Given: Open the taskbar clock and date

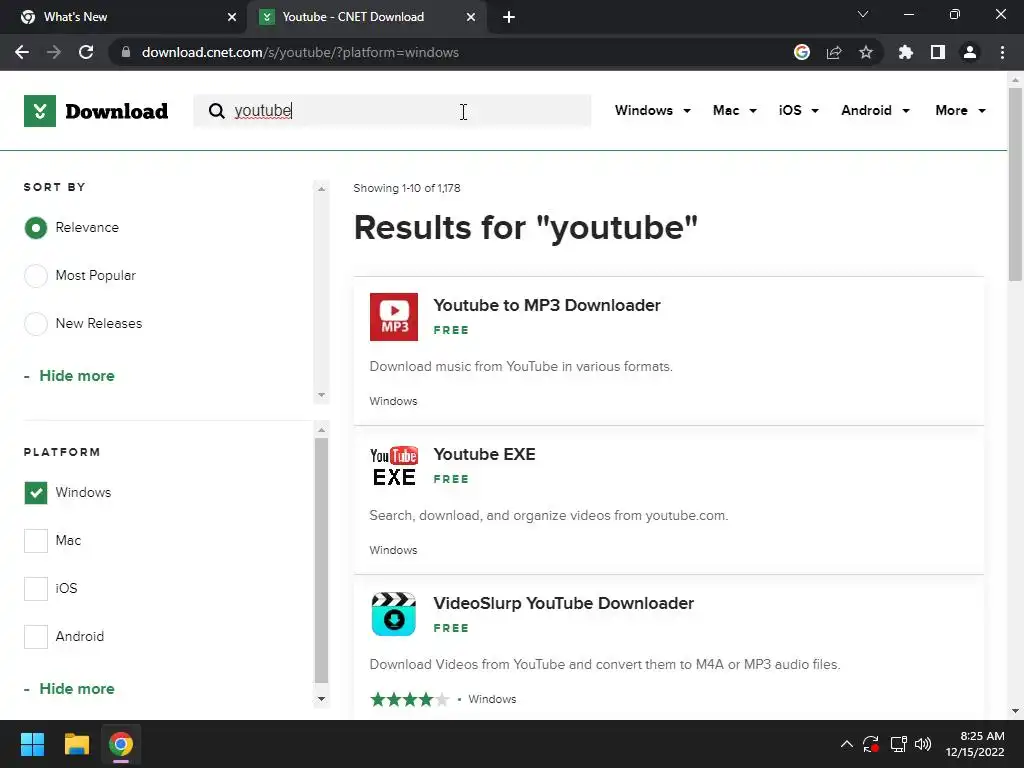Looking at the screenshot, I should pos(975,744).
